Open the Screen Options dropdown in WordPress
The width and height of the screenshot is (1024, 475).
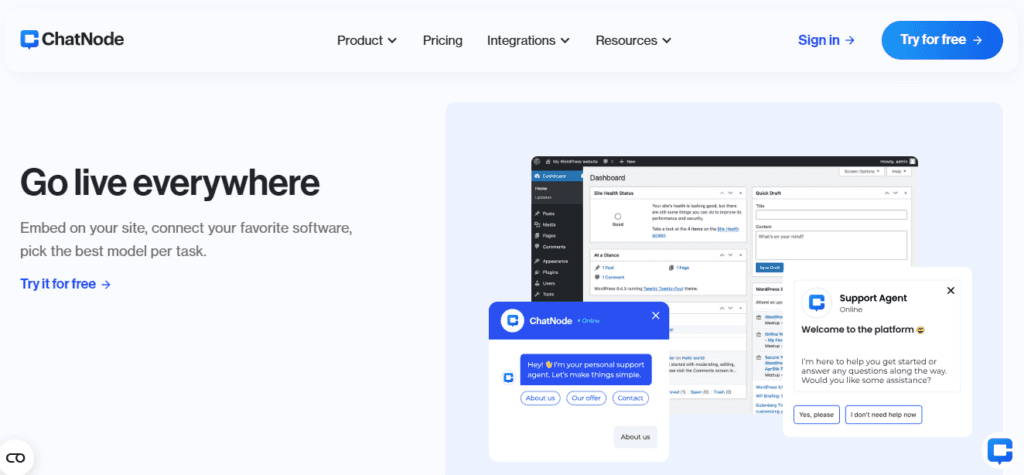(861, 171)
